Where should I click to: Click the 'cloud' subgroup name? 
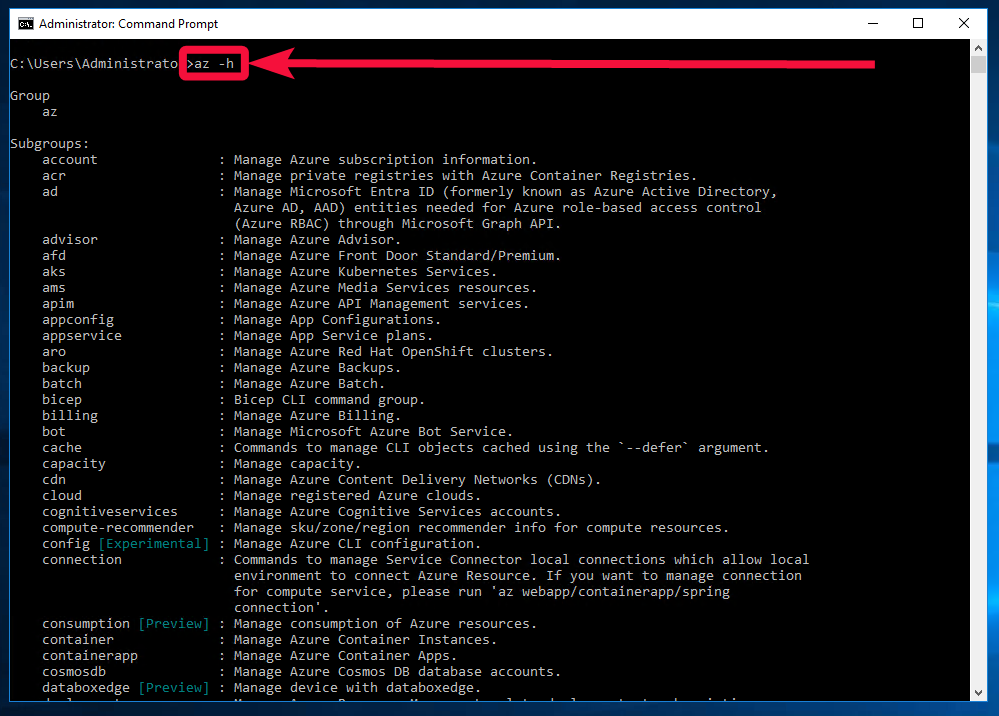click(62, 496)
